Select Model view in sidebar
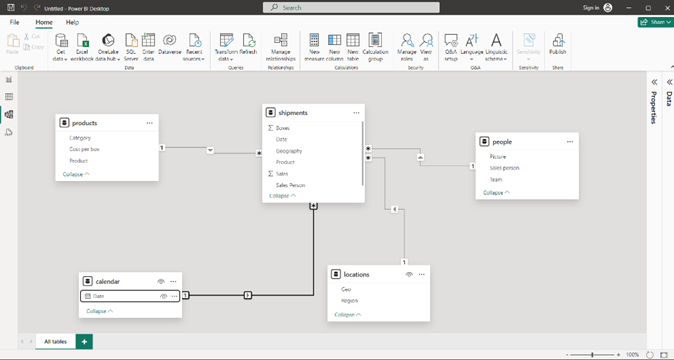 (9, 114)
